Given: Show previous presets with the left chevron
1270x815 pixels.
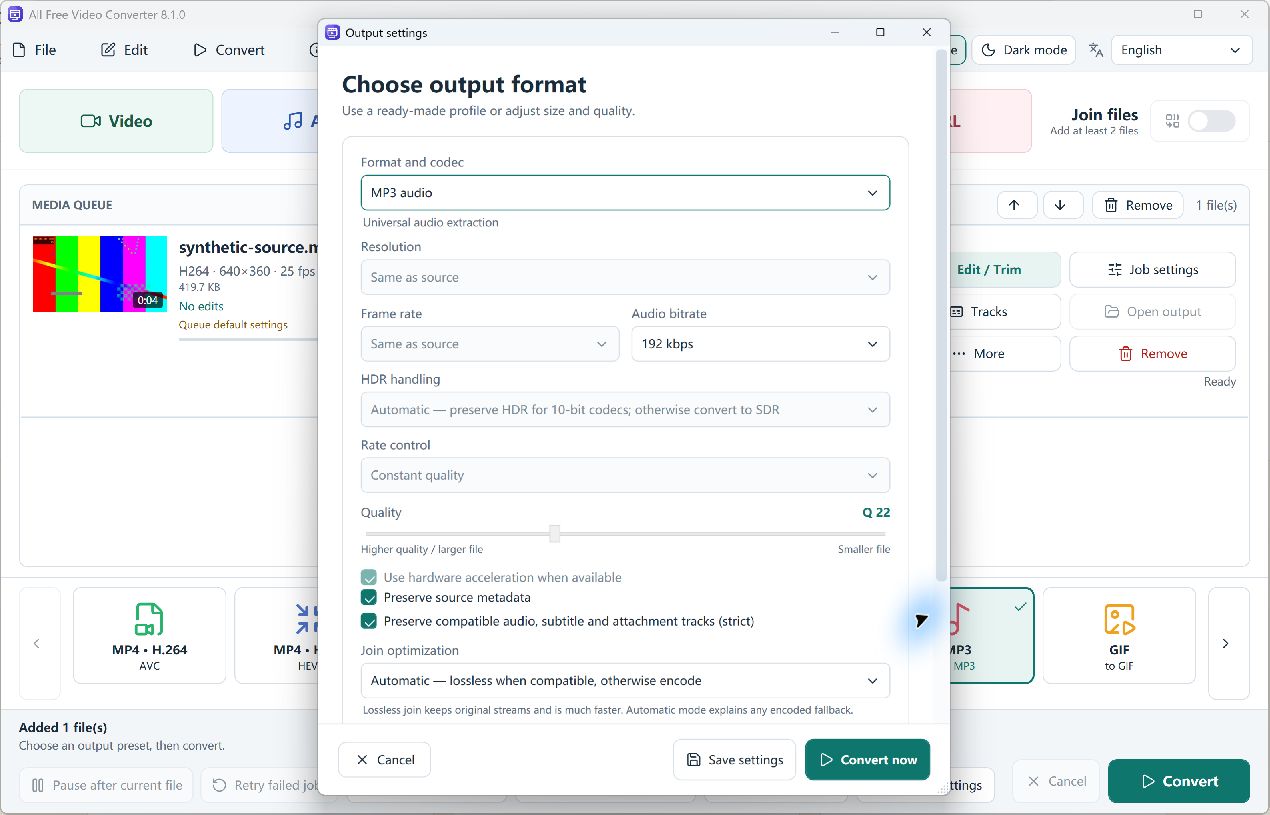Looking at the screenshot, I should (38, 643).
